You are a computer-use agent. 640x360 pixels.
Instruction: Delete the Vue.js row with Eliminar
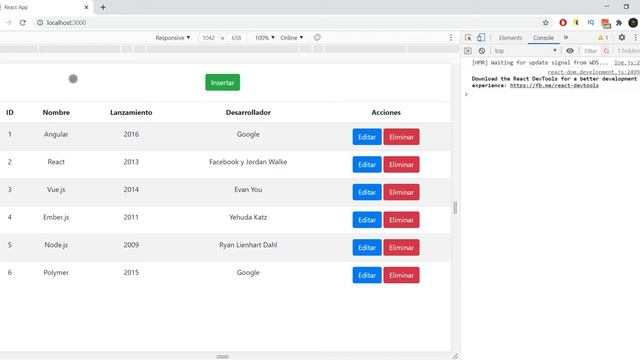(401, 192)
